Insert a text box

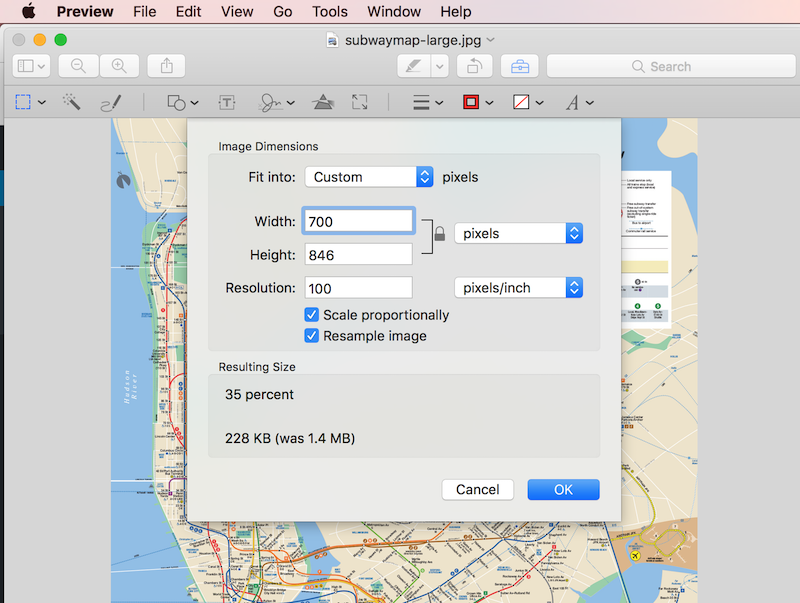point(226,102)
